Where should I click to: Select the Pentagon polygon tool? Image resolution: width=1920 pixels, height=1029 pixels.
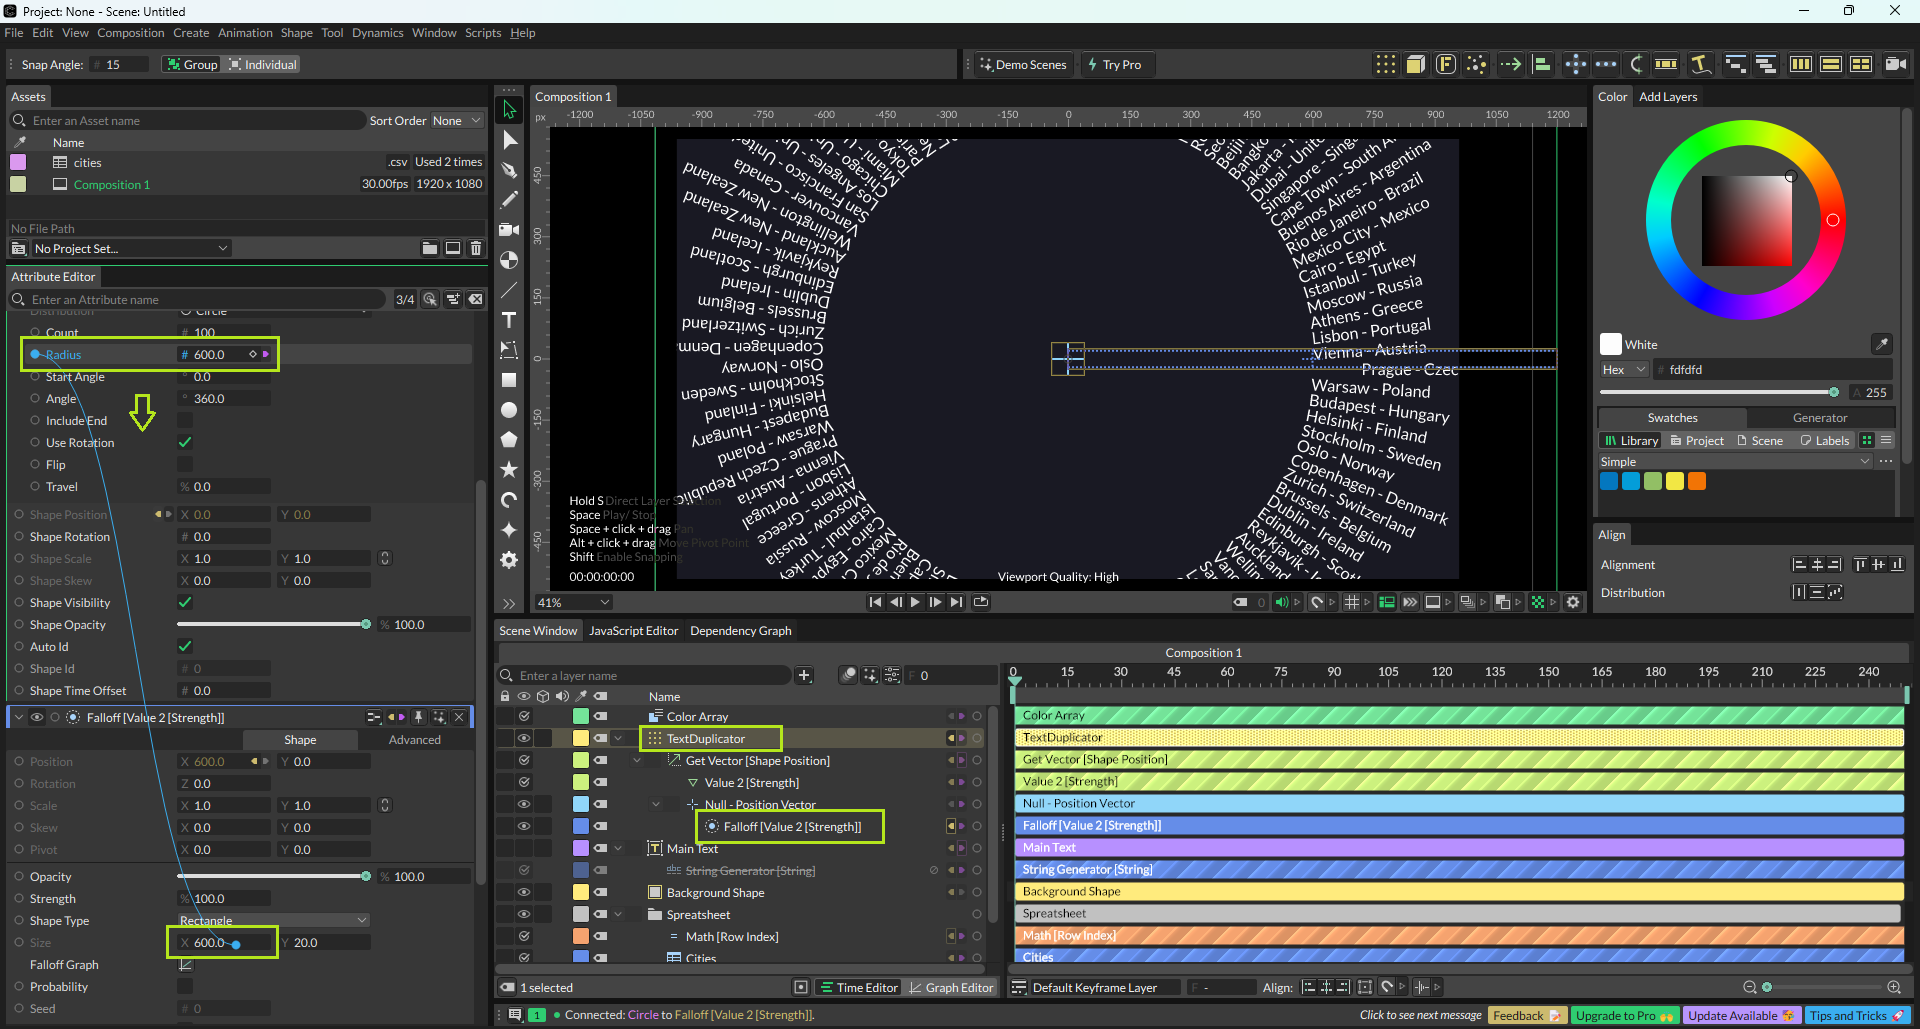pyautogui.click(x=509, y=440)
